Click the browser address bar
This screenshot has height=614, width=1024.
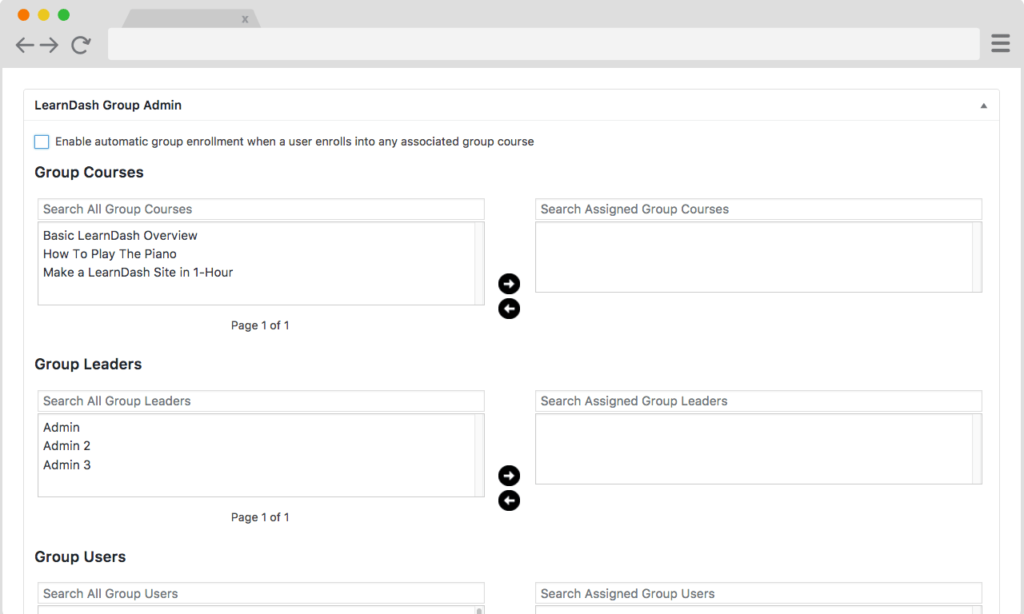pyautogui.click(x=543, y=44)
